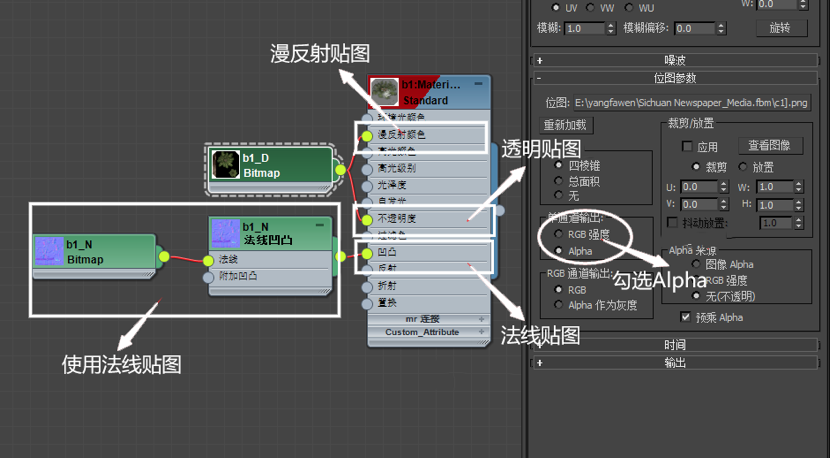The height and width of the screenshot is (458, 830).
Task: Click the b1_N Bitmap node preview icon
Action: (x=49, y=251)
